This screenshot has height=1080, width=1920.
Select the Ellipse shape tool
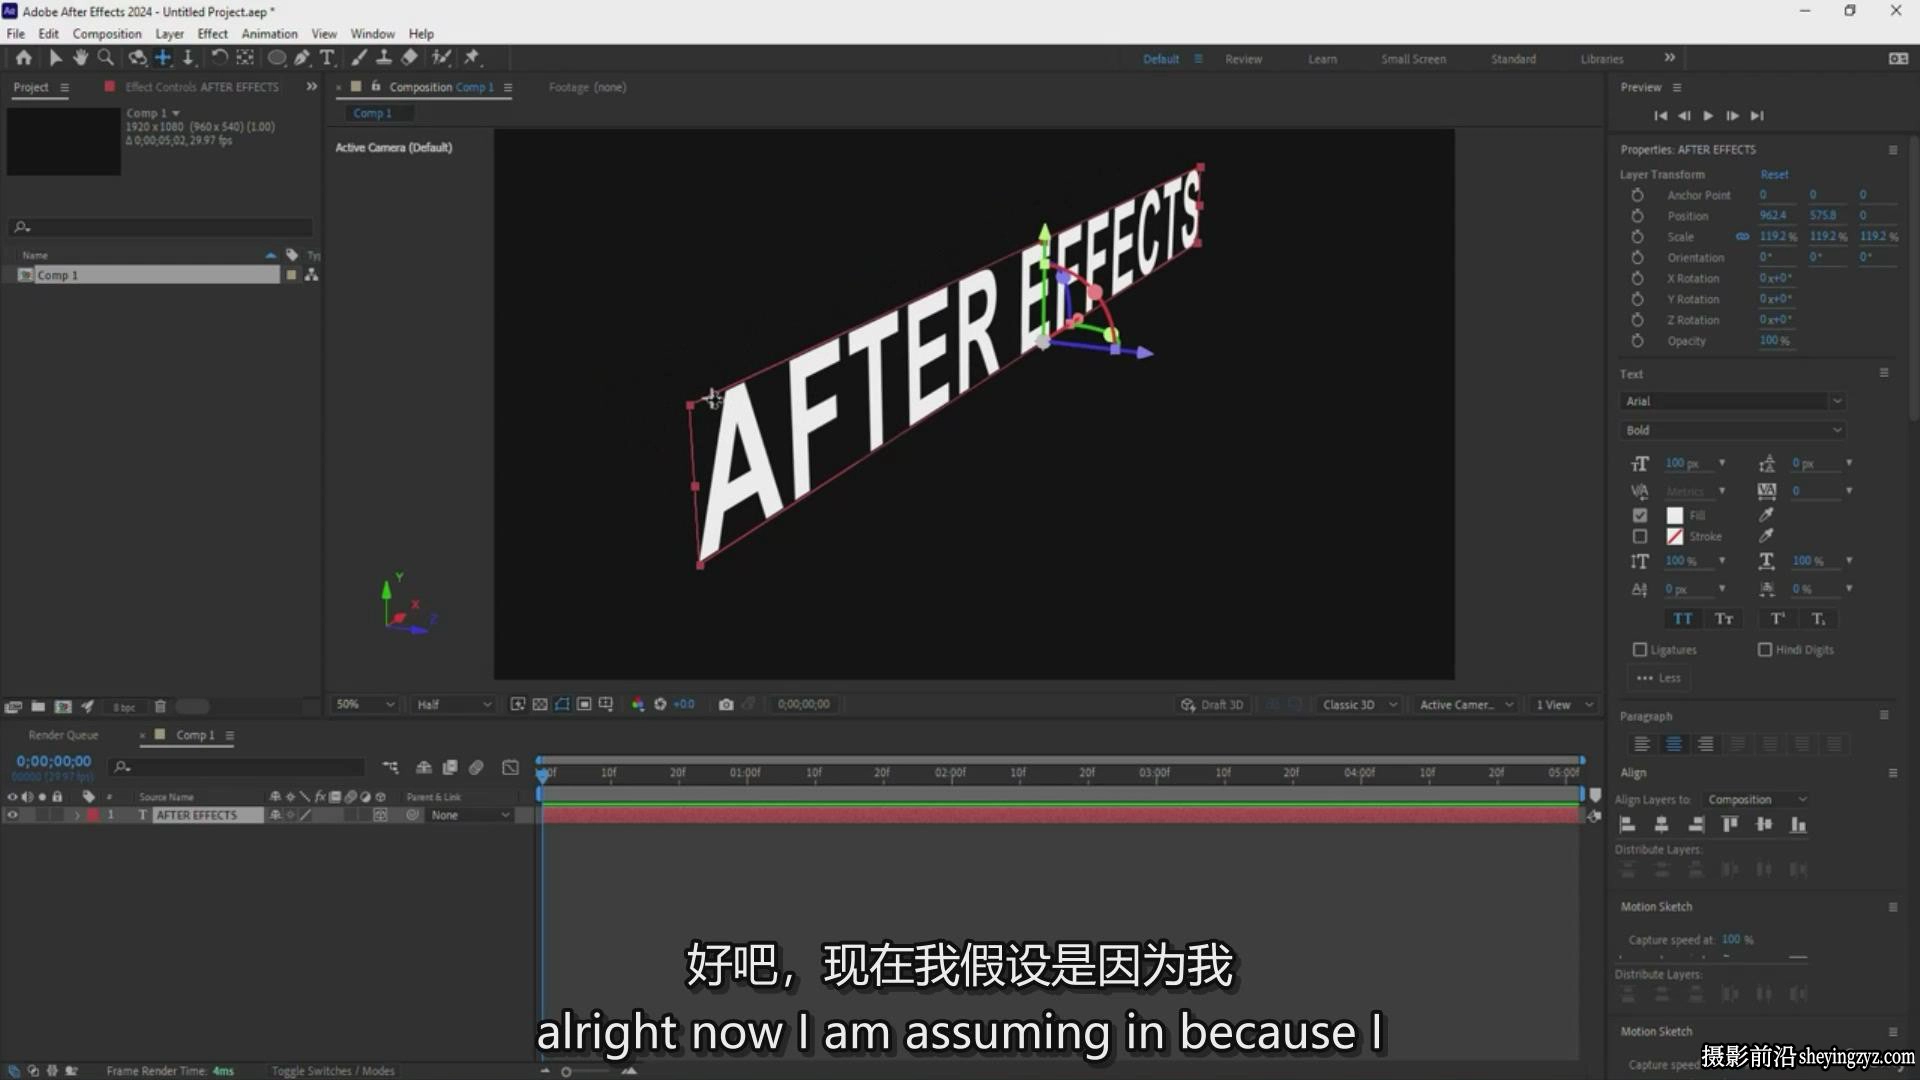pyautogui.click(x=277, y=58)
